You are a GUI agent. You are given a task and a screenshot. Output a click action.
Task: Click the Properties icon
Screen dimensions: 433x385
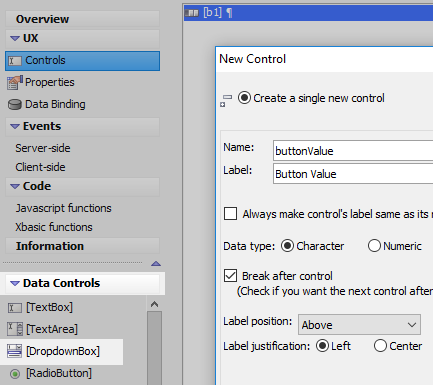pos(15,82)
